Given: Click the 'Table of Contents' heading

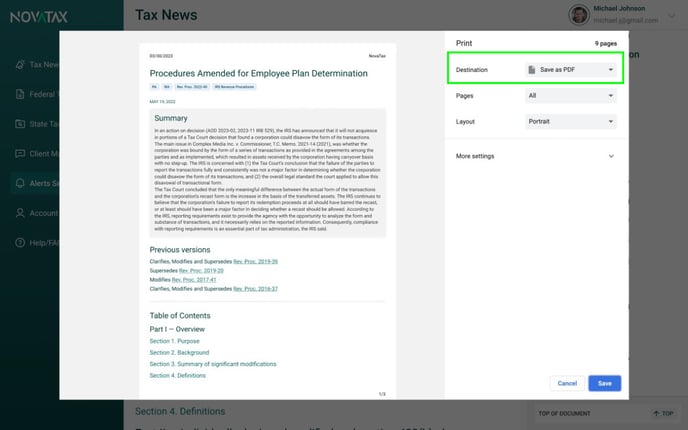Looking at the screenshot, I should 180,315.
